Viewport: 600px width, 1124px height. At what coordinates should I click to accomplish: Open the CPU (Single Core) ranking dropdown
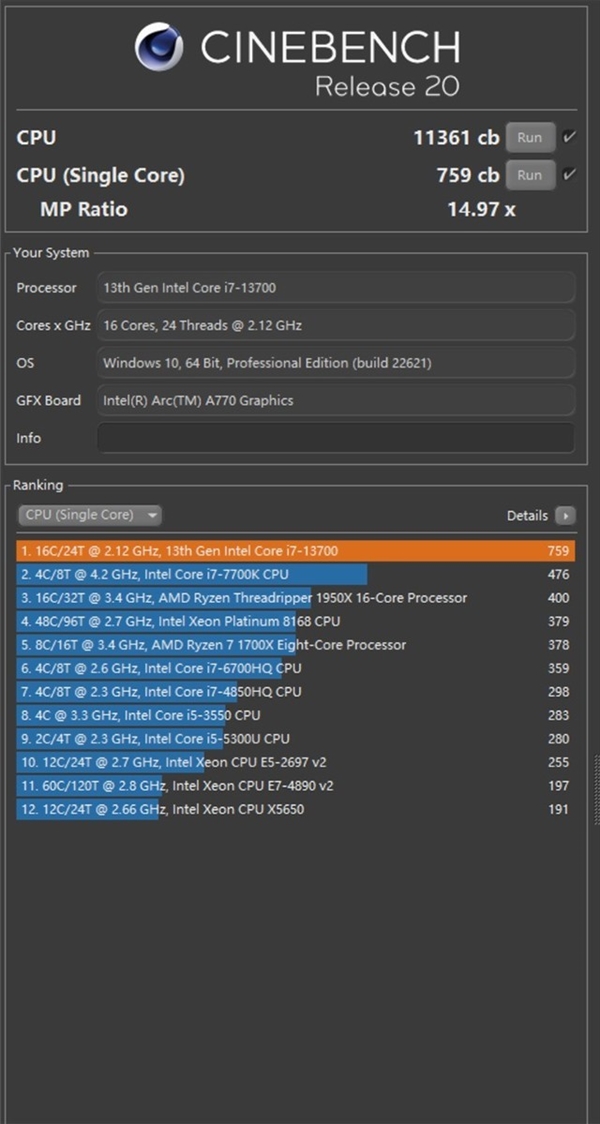90,515
